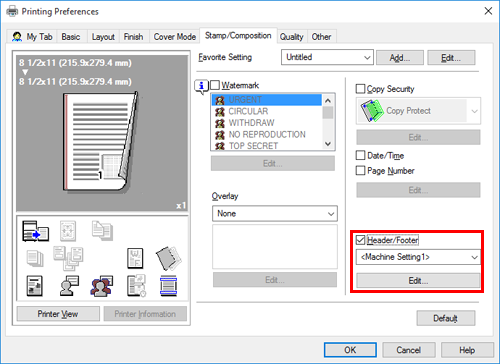Click the greyed duplicate-pages copy icon

102,230
